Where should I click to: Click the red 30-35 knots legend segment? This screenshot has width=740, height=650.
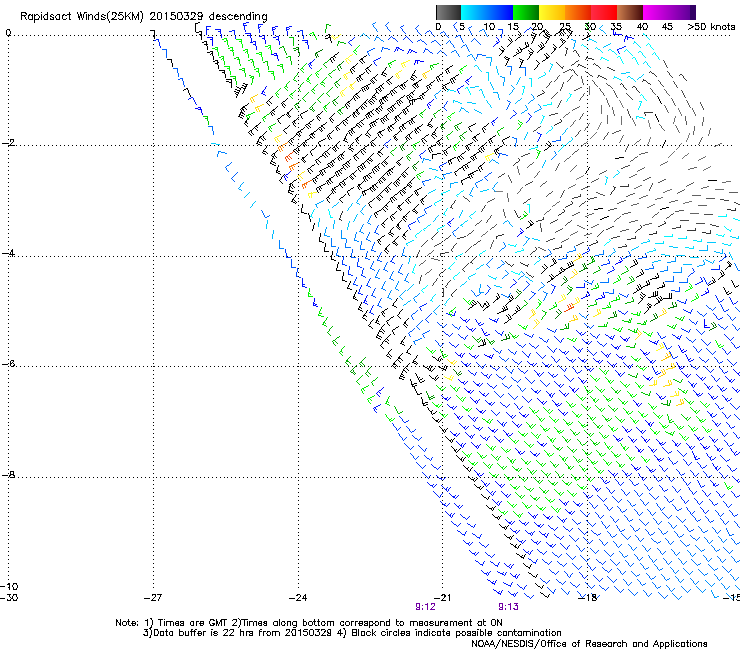604,12
